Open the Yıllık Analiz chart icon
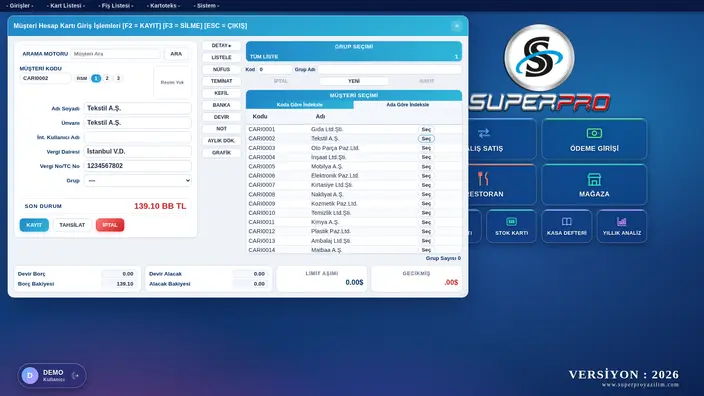The height and width of the screenshot is (396, 704). 622,222
